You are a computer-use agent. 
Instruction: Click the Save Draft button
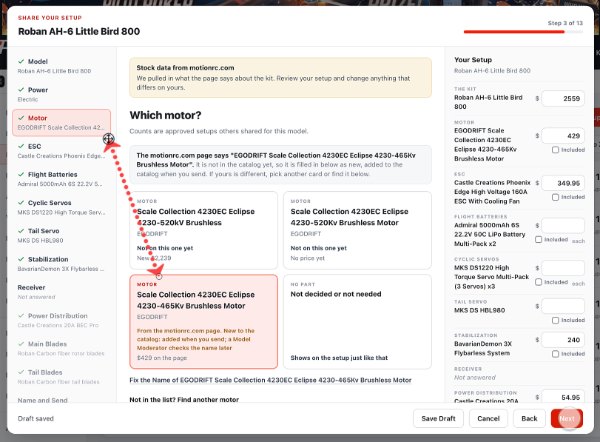pyautogui.click(x=438, y=418)
